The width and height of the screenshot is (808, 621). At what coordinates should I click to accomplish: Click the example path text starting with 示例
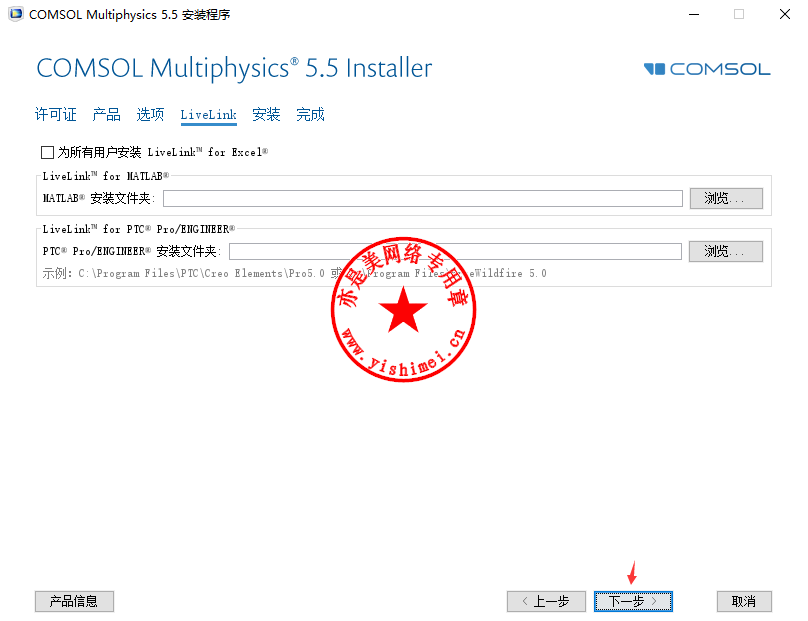coord(294,273)
